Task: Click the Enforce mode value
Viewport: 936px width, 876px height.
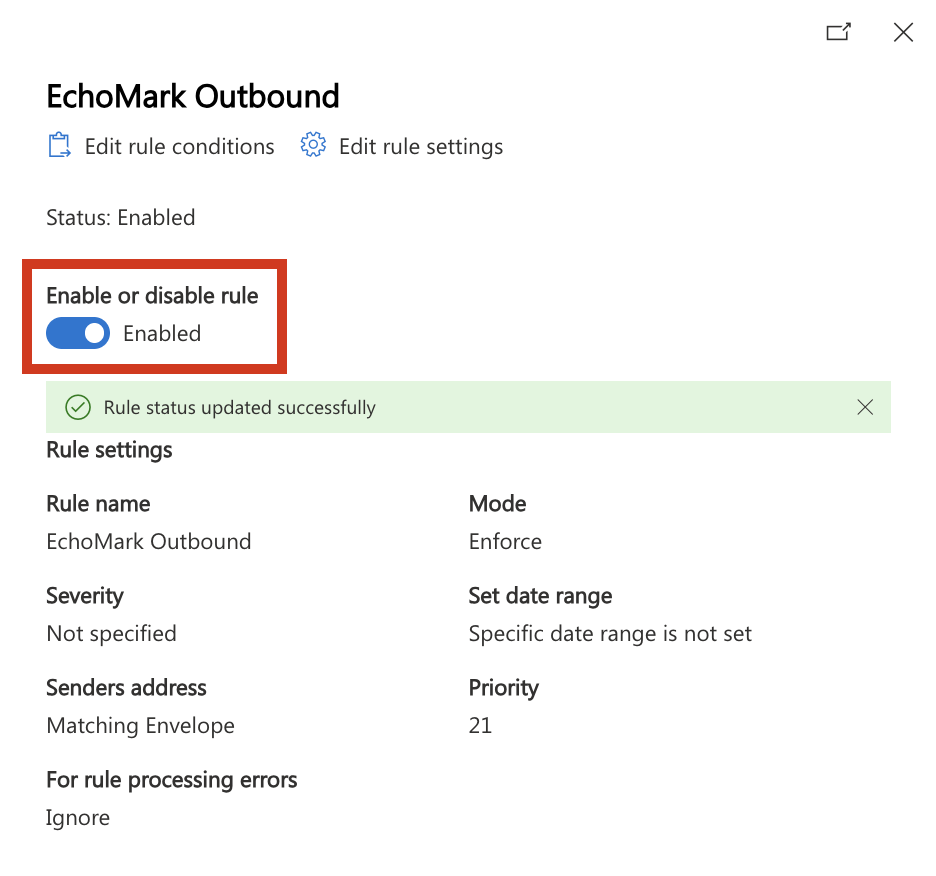Action: [x=505, y=541]
